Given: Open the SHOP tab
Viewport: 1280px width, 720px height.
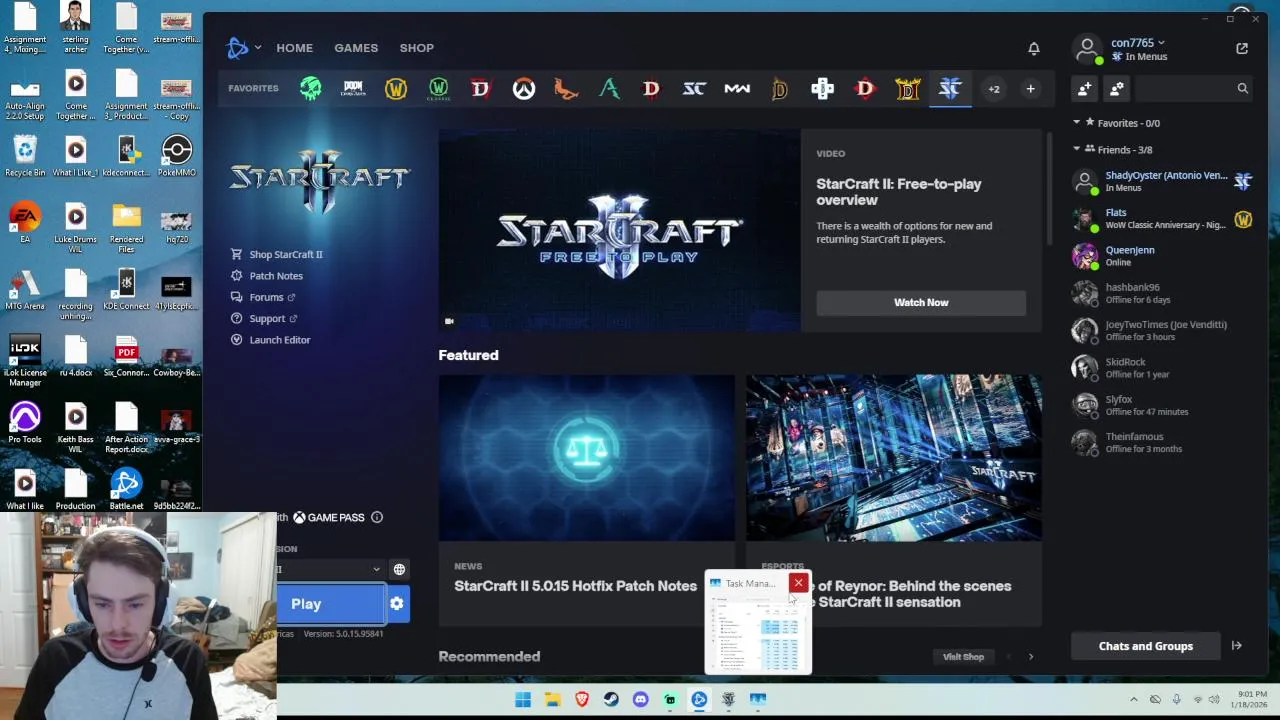Looking at the screenshot, I should 417,48.
